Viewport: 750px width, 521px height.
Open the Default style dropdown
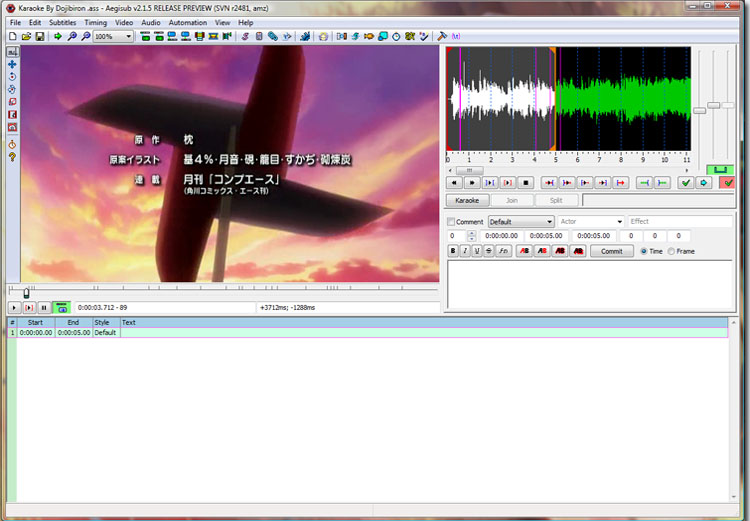pyautogui.click(x=521, y=222)
